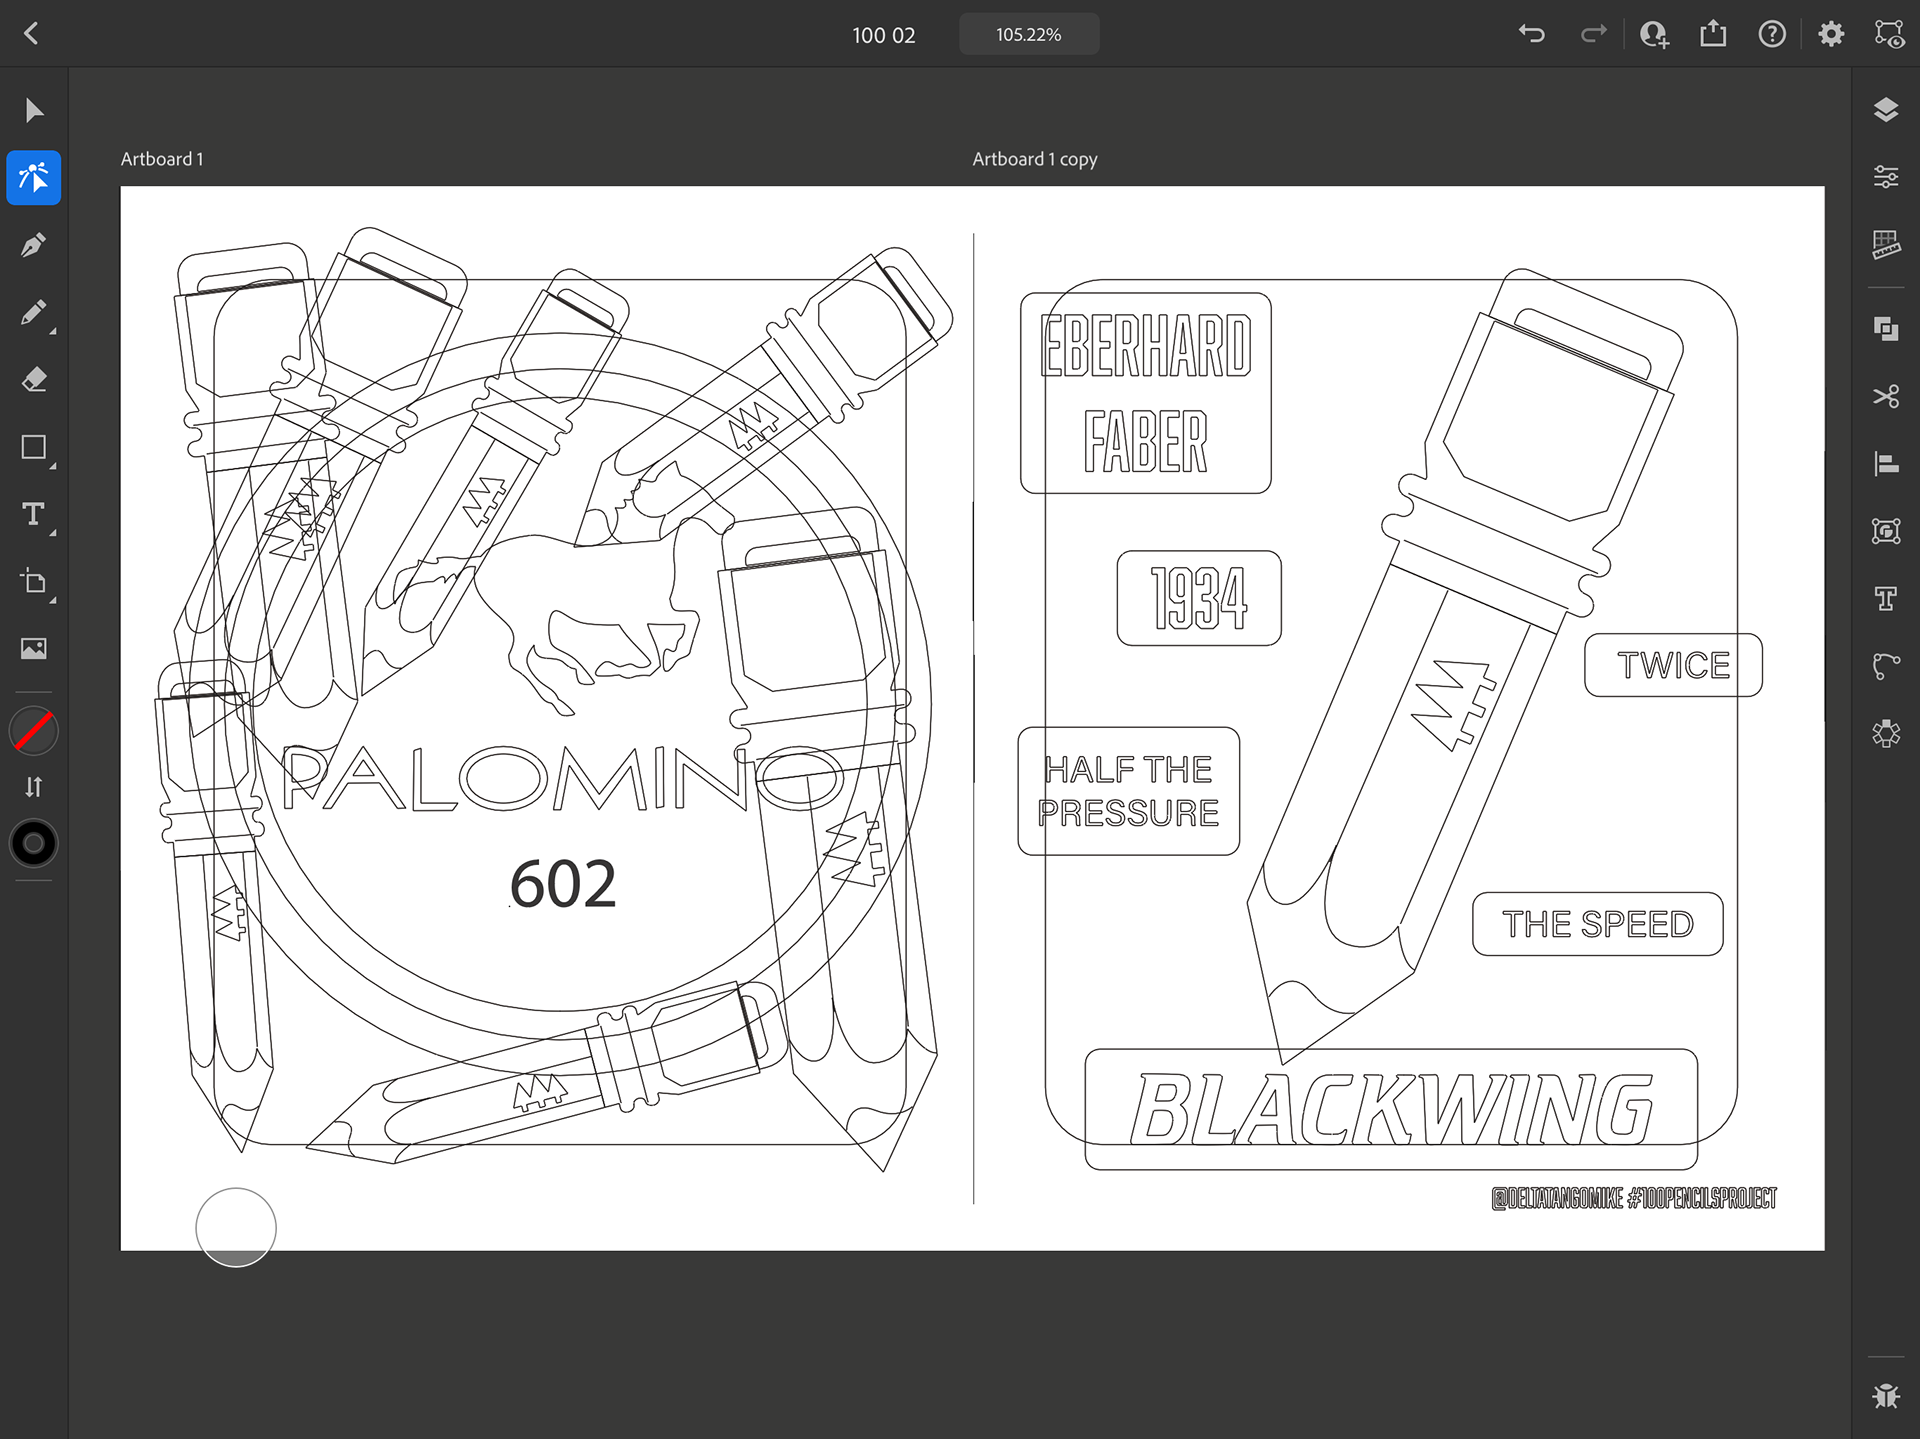Viewport: 1920px width, 1439px height.
Task: Open the Object panel
Action: pyautogui.click(x=1886, y=531)
